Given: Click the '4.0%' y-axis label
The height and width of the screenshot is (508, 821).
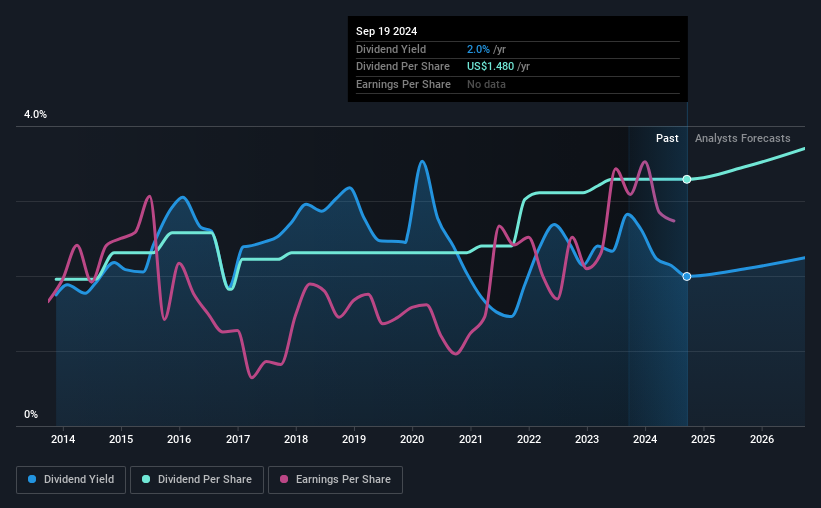Looking at the screenshot, I should (x=35, y=115).
